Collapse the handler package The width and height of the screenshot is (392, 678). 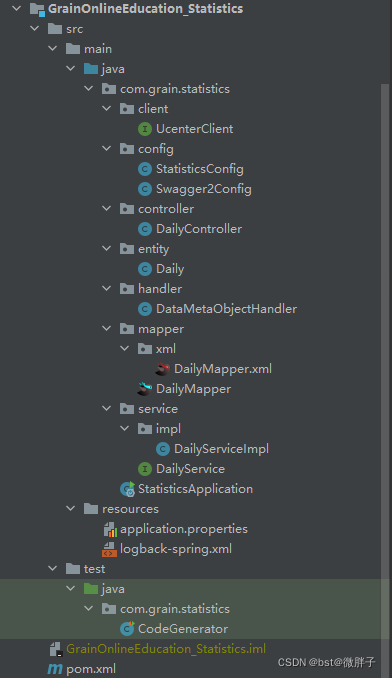pyautogui.click(x=106, y=288)
